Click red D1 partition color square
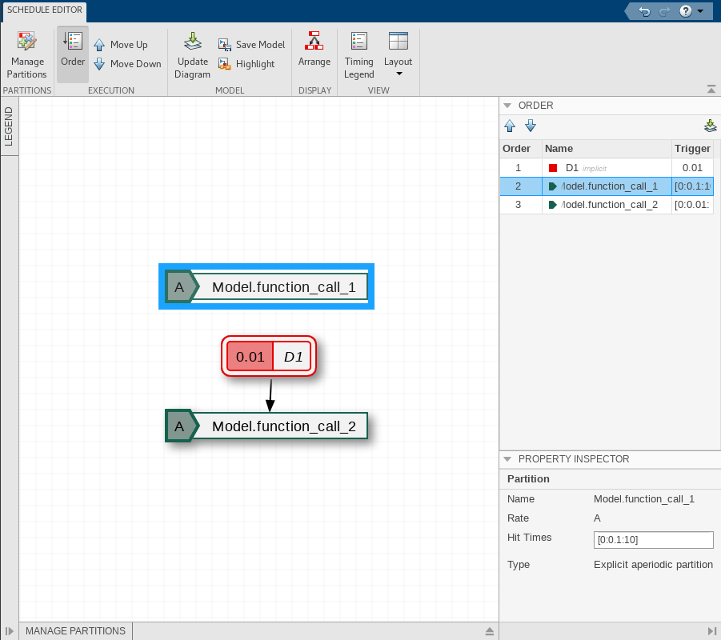This screenshot has height=640, width=721. click(553, 168)
